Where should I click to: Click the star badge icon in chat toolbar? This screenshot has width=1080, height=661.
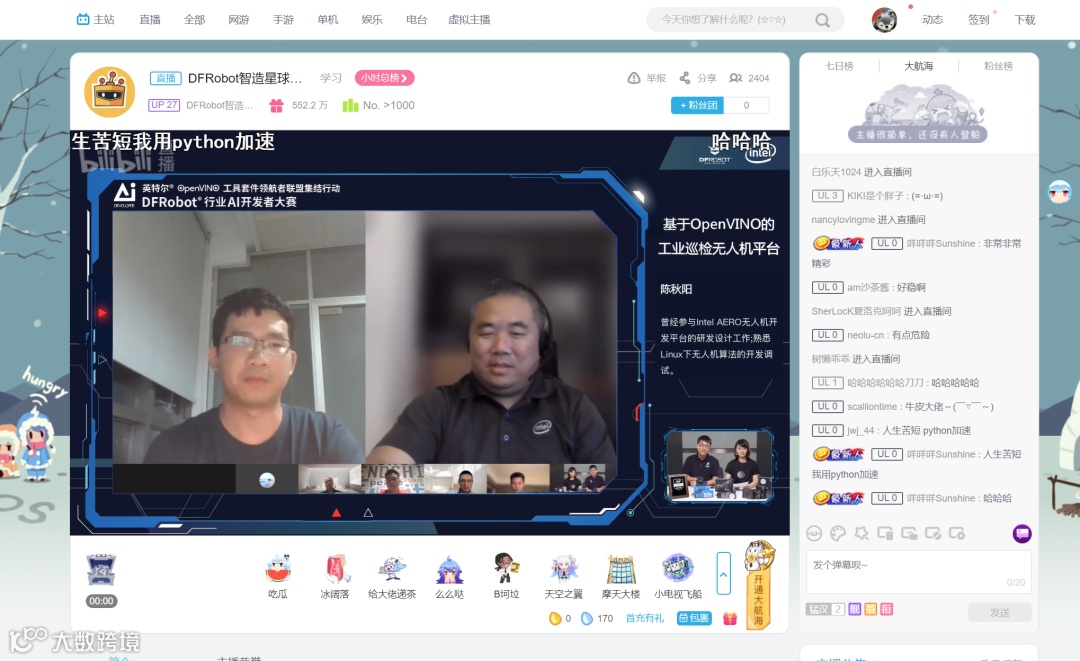(x=862, y=533)
